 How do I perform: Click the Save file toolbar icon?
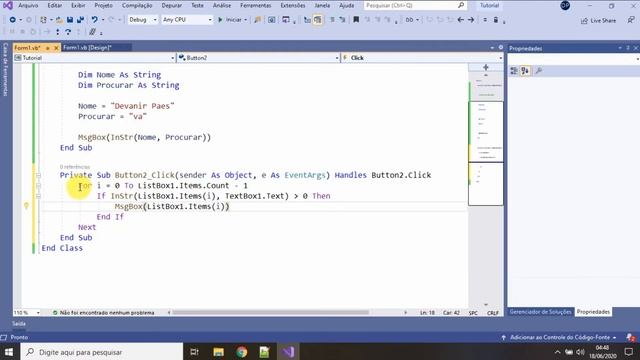70,20
